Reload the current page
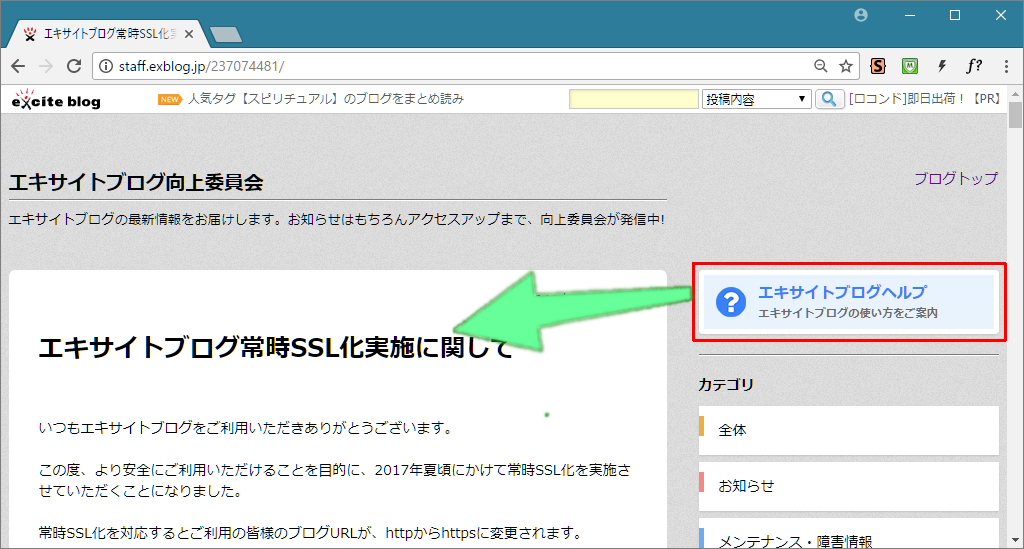The width and height of the screenshot is (1024, 549). (74, 66)
